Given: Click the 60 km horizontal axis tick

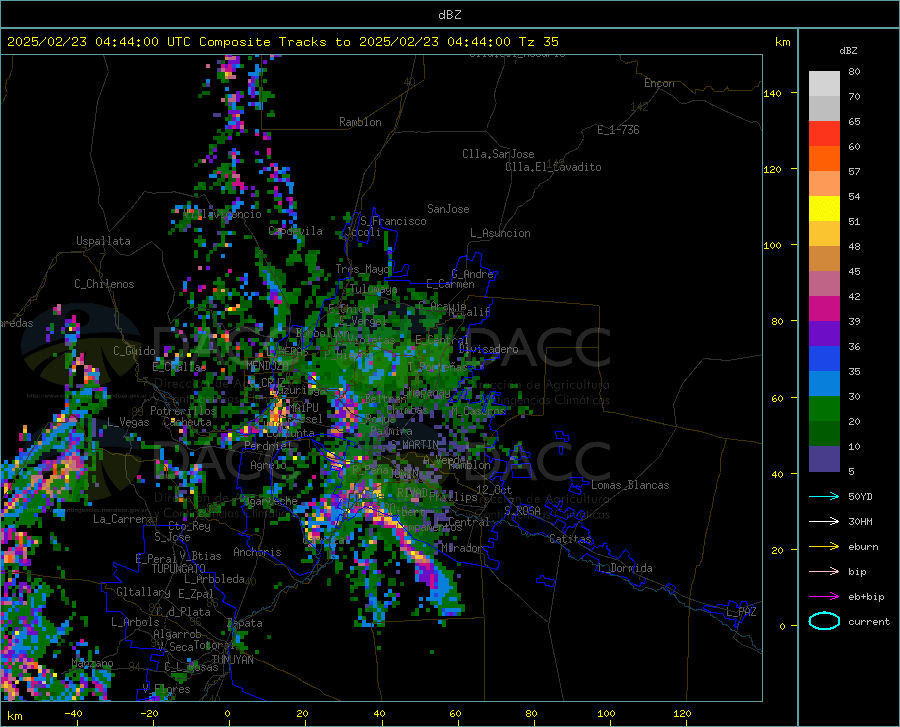Looking at the screenshot, I should 455,713.
